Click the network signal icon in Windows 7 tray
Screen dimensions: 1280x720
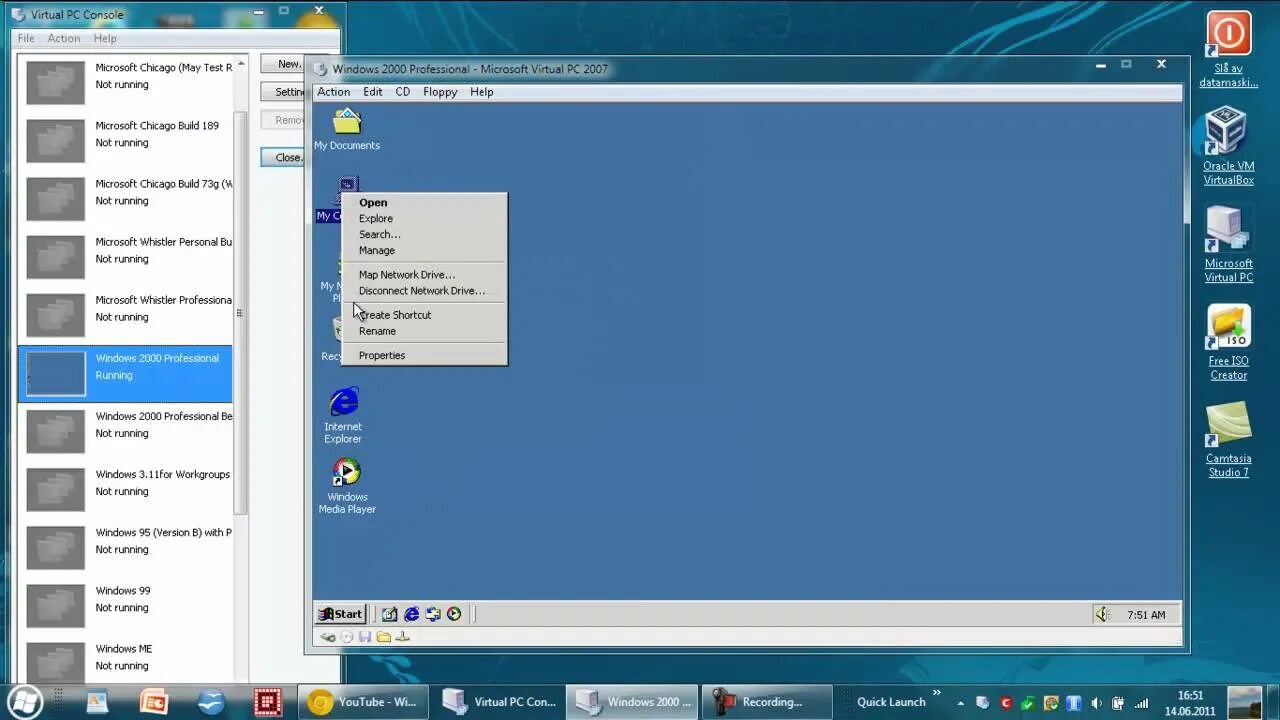(1141, 702)
